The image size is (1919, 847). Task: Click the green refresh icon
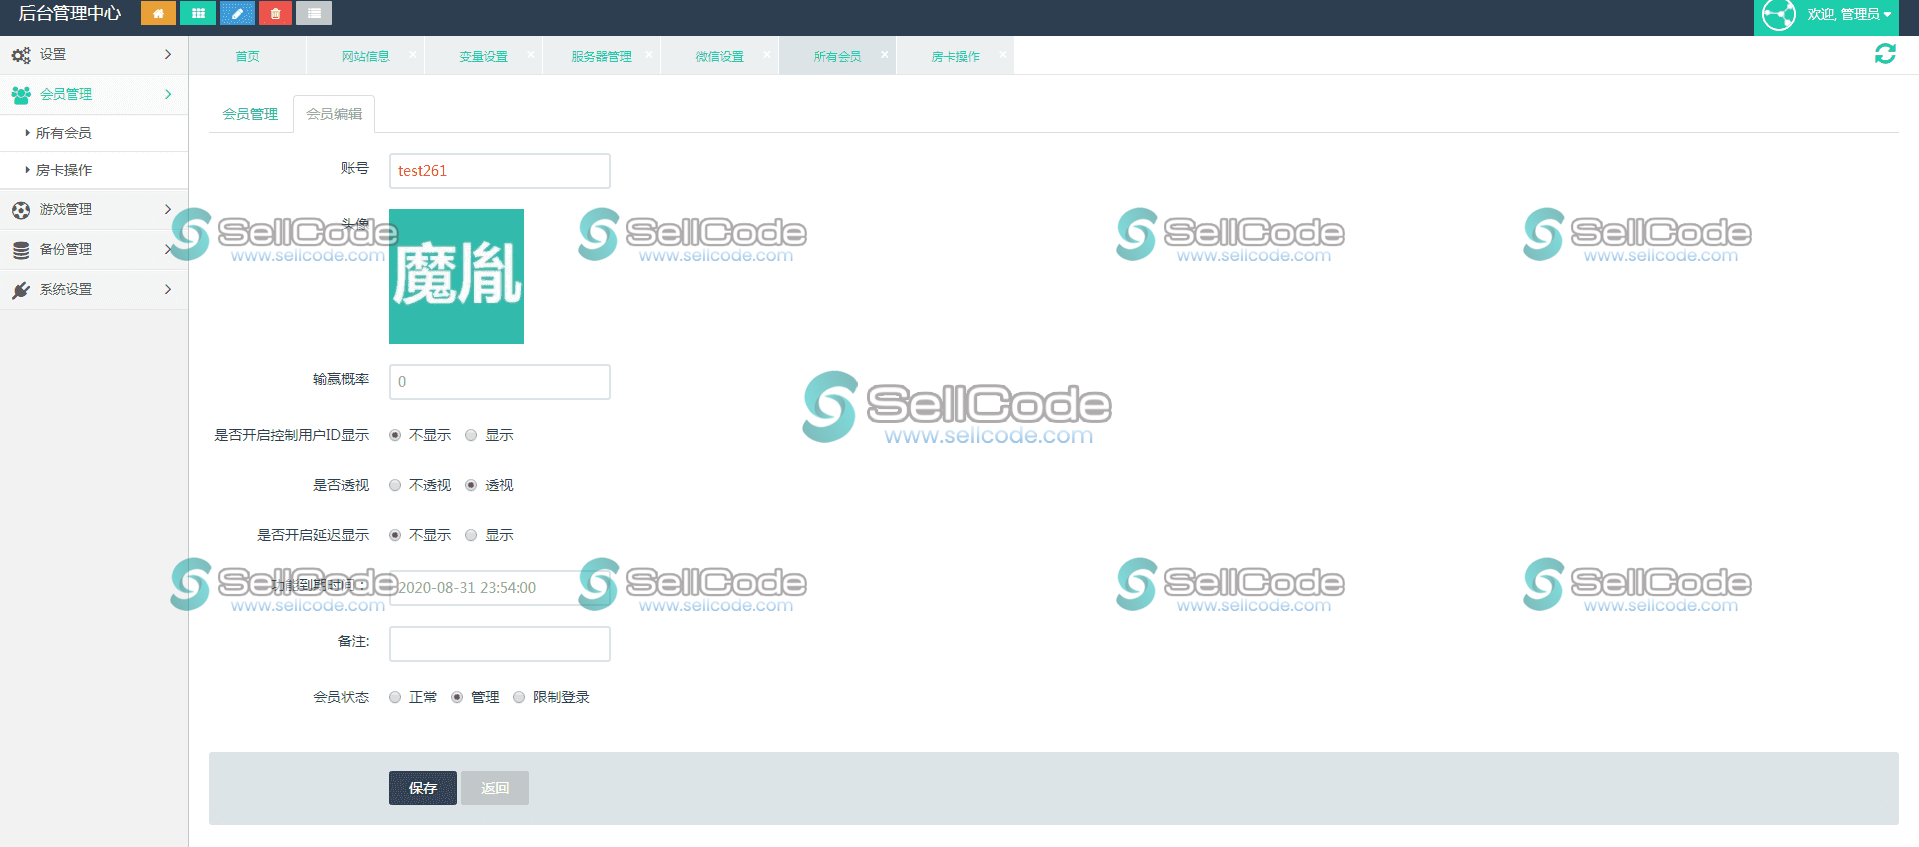coord(1885,54)
